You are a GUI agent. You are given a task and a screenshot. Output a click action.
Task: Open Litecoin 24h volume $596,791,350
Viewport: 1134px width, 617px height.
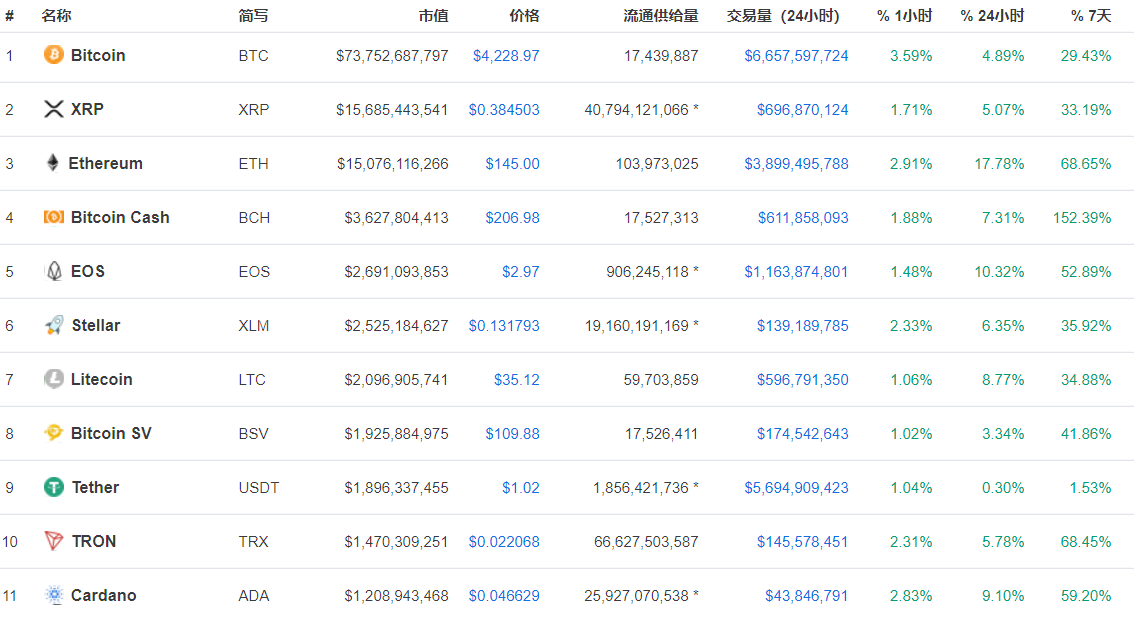(x=803, y=380)
